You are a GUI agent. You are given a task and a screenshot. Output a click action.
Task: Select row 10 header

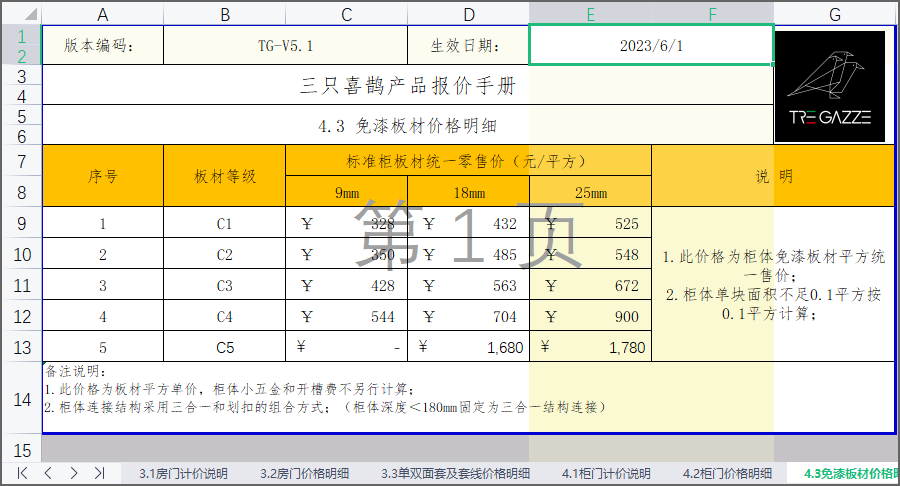[x=21, y=254]
